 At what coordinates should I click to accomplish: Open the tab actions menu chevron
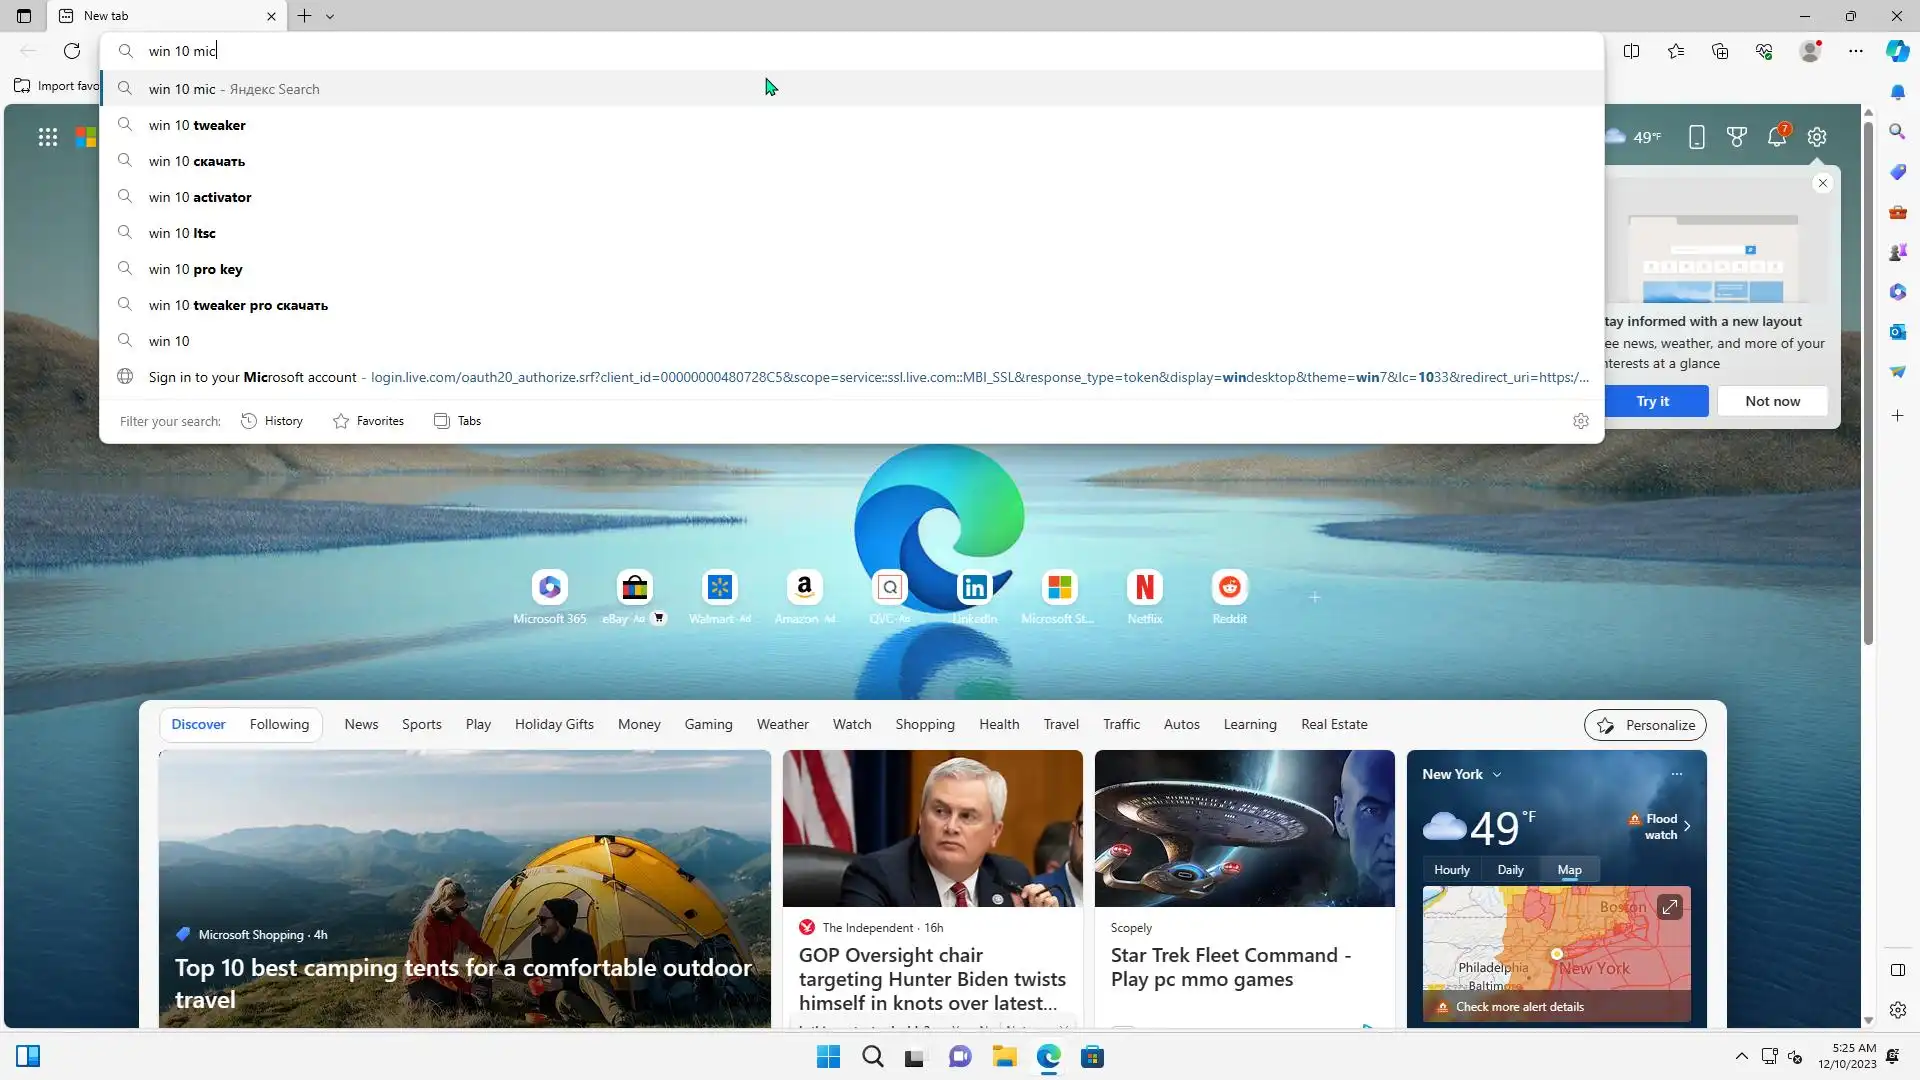point(330,16)
